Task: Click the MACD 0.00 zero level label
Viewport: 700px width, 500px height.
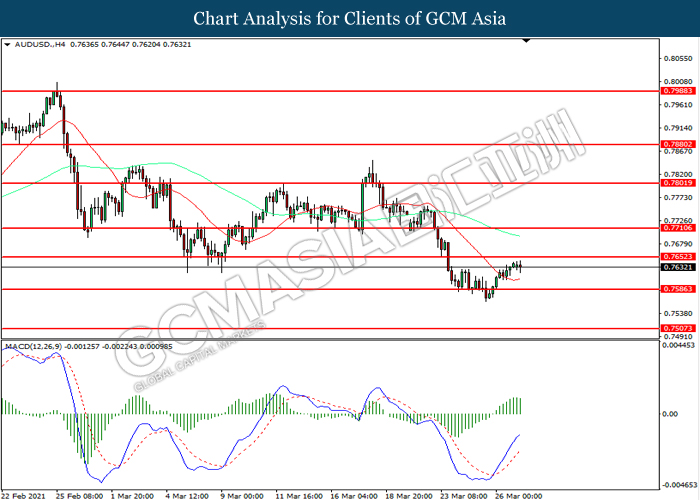Action: coord(670,414)
